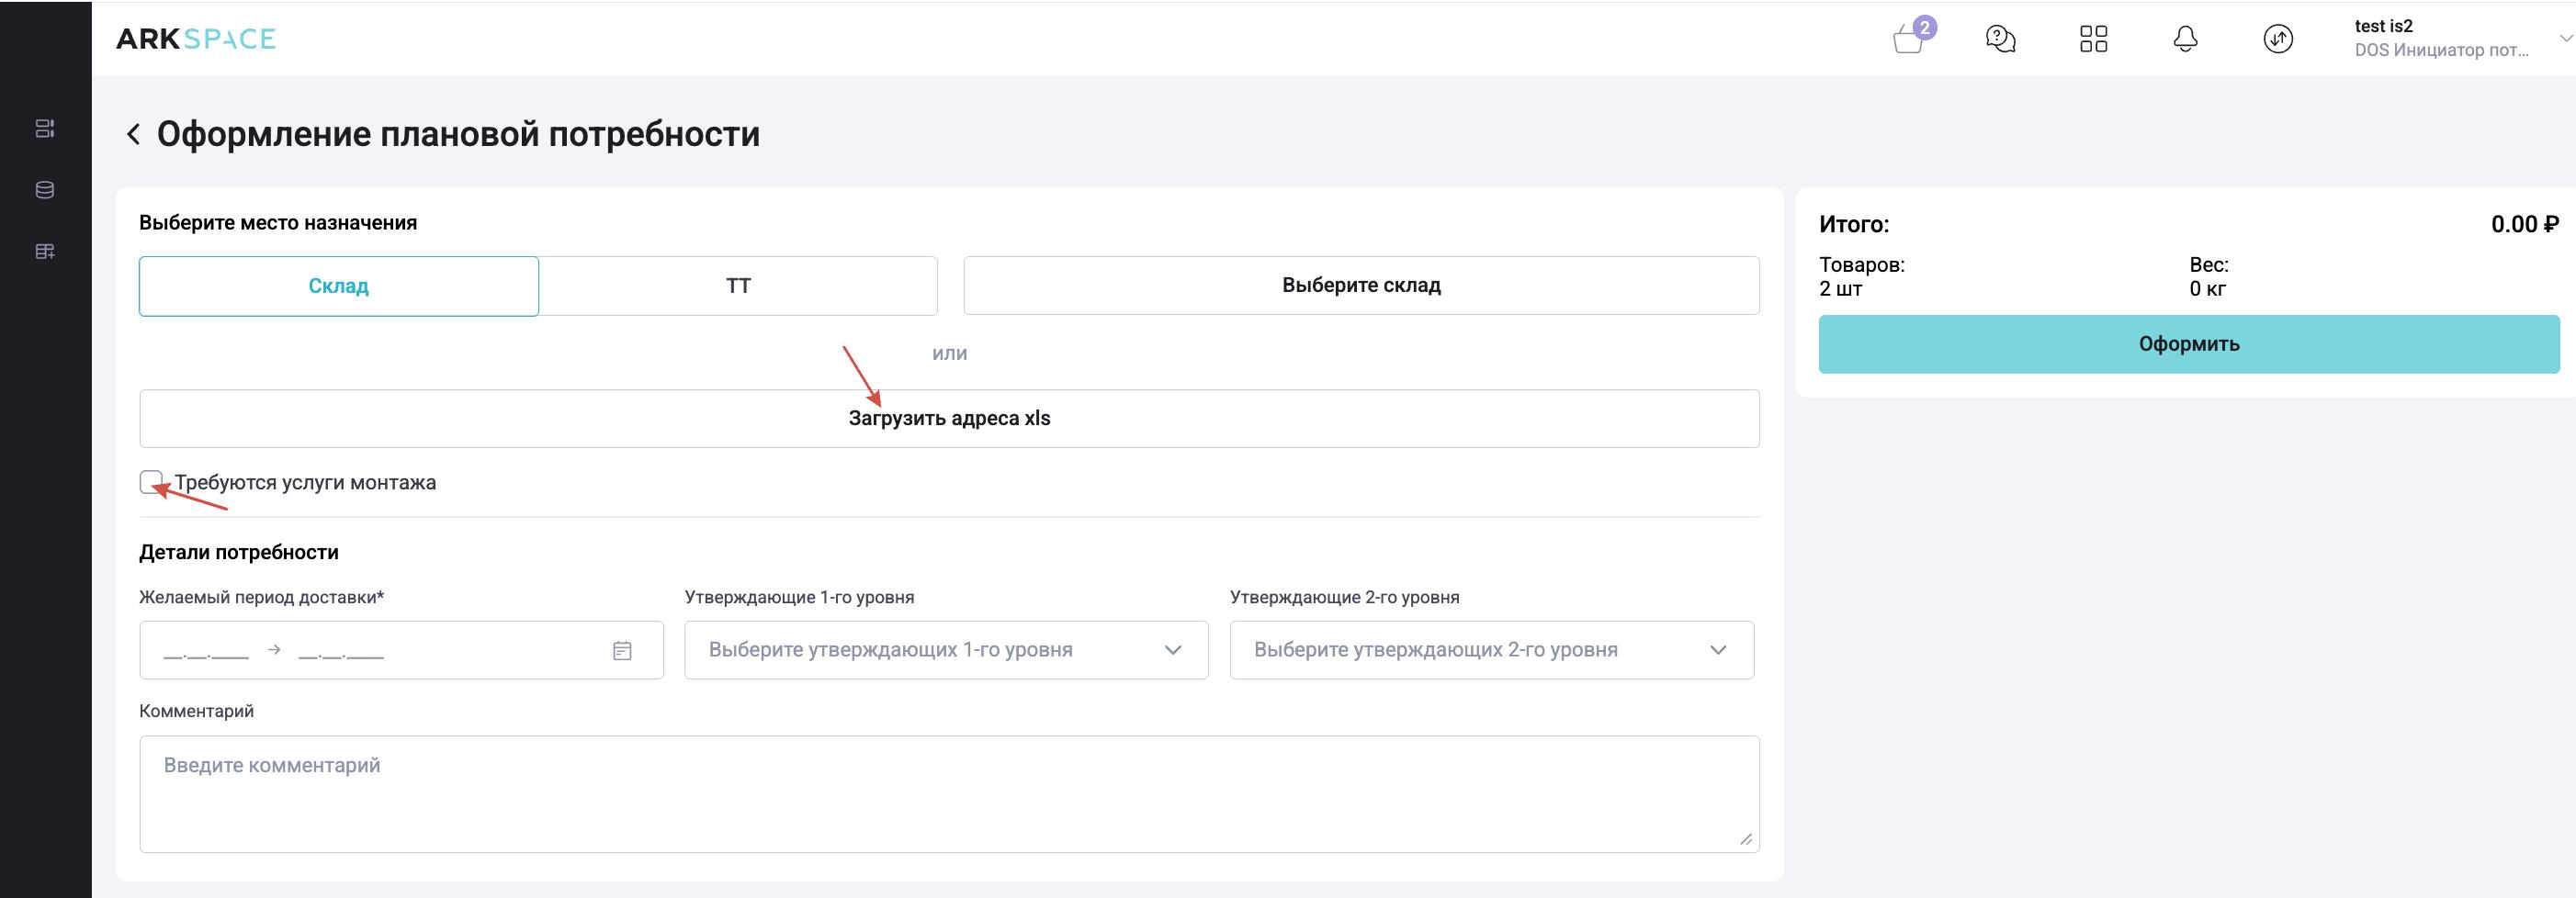The width and height of the screenshot is (2576, 898).
Task: Click "Загрузить адреса xls" button
Action: (x=949, y=418)
